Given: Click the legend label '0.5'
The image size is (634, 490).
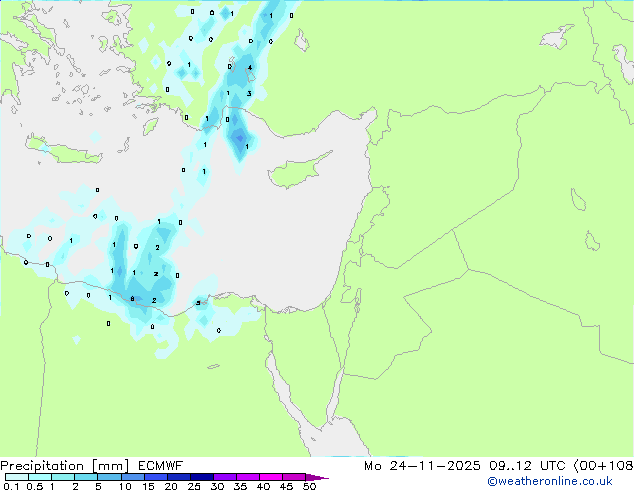Looking at the screenshot, I should [x=35, y=486].
